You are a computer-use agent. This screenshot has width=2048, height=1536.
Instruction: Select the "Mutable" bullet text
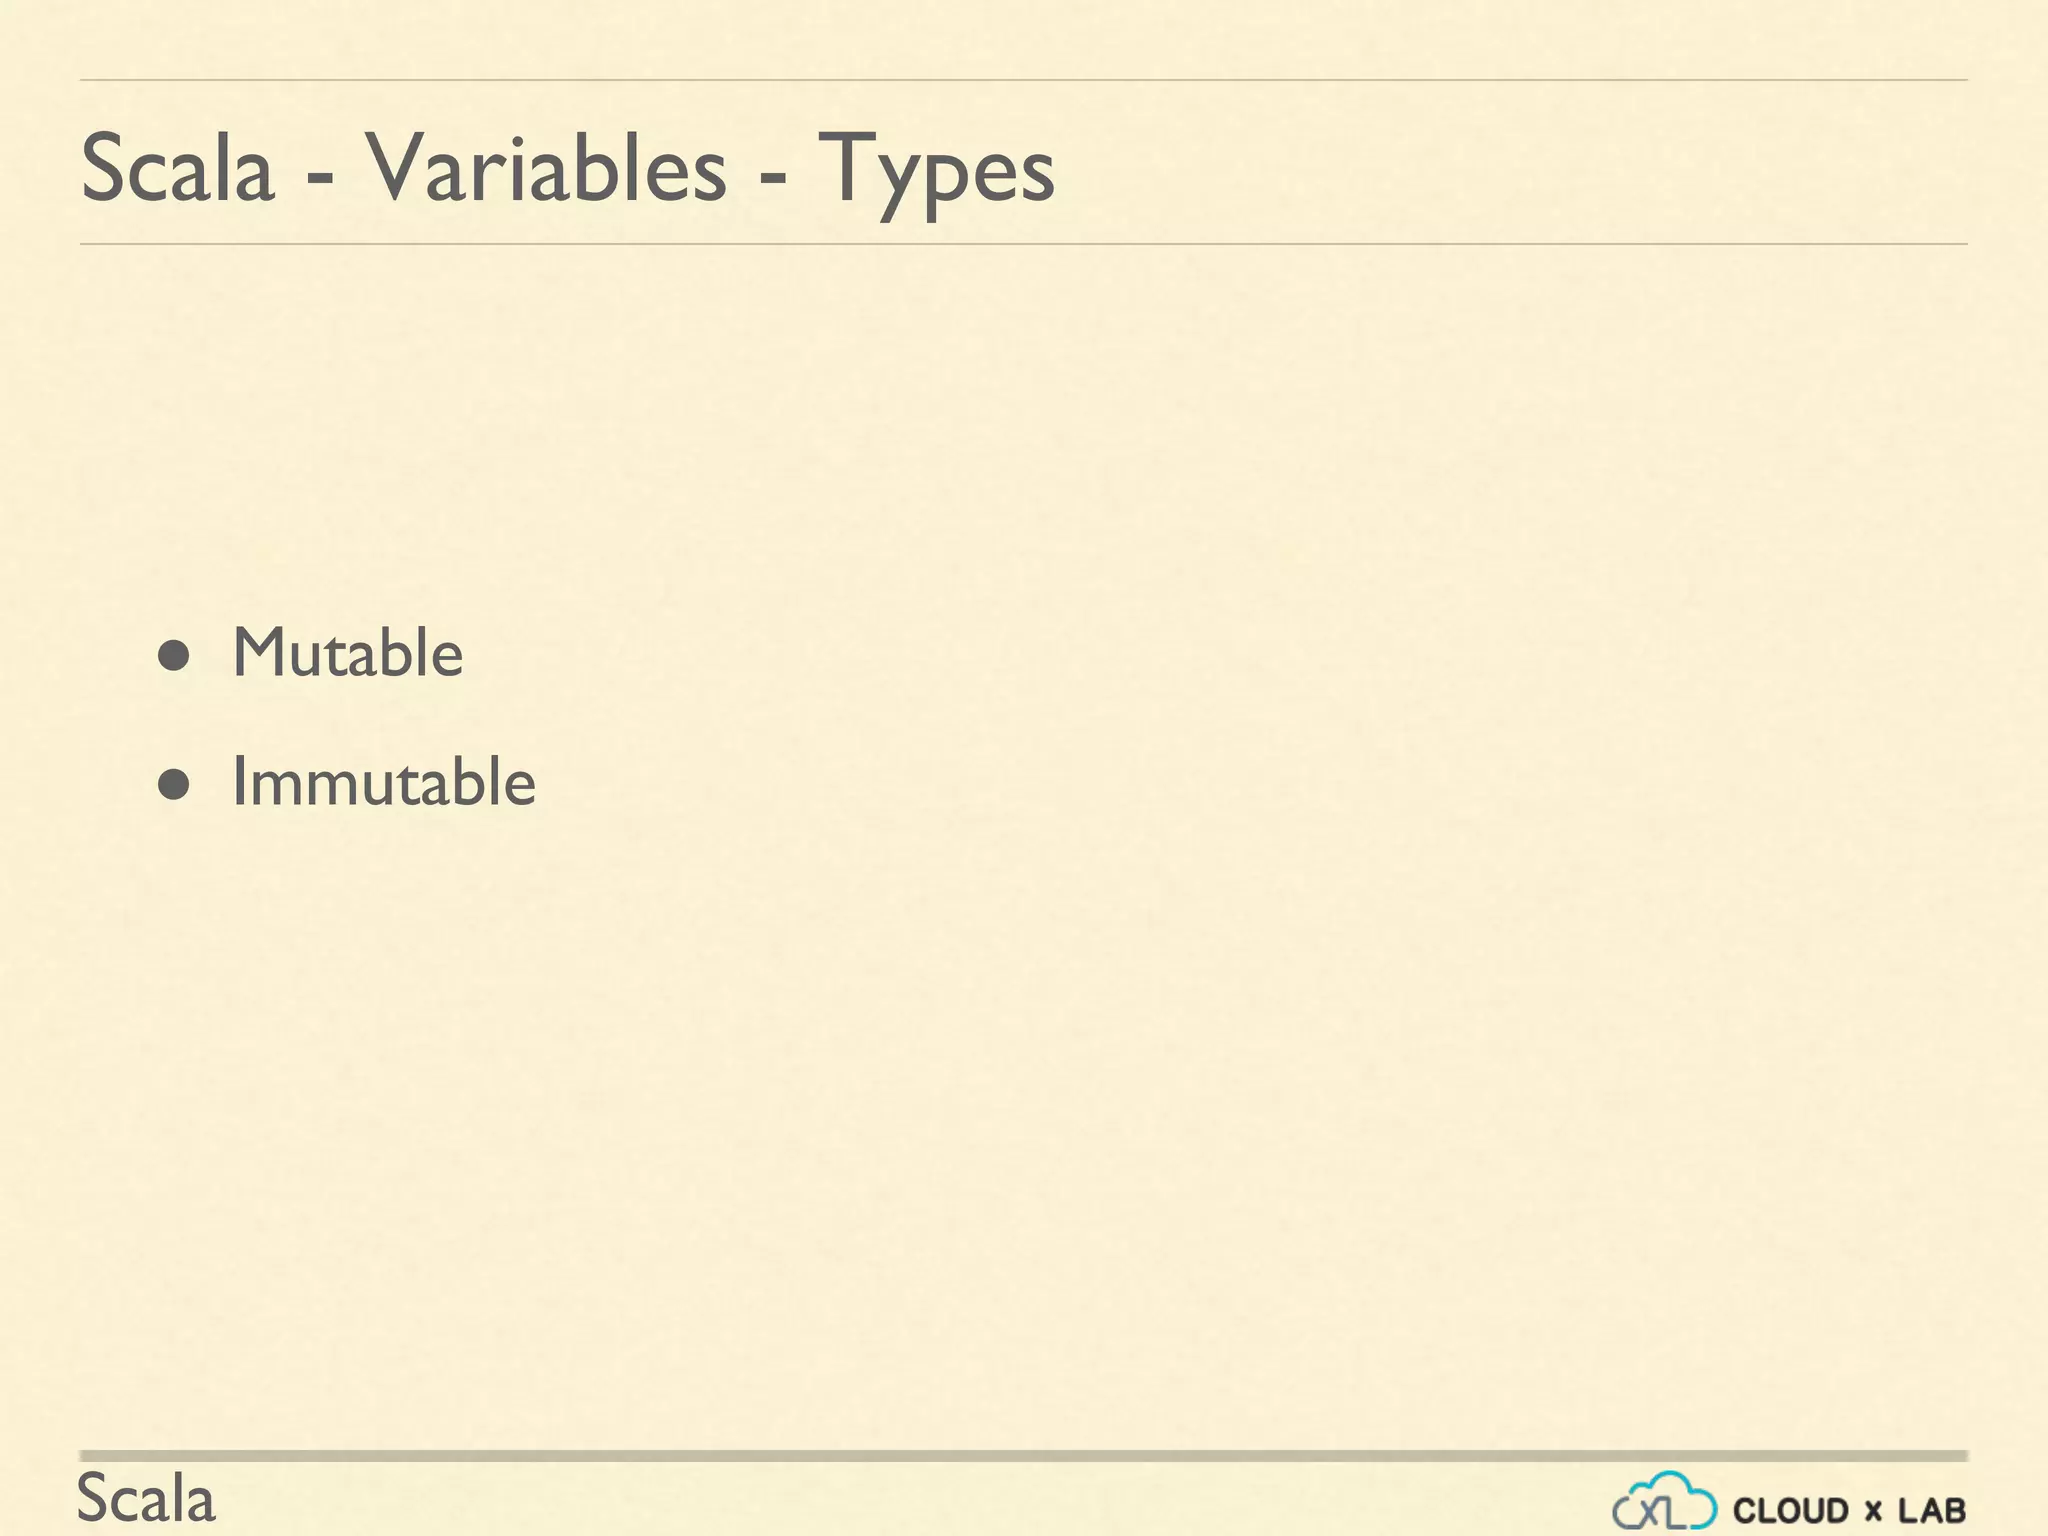pyautogui.click(x=348, y=654)
